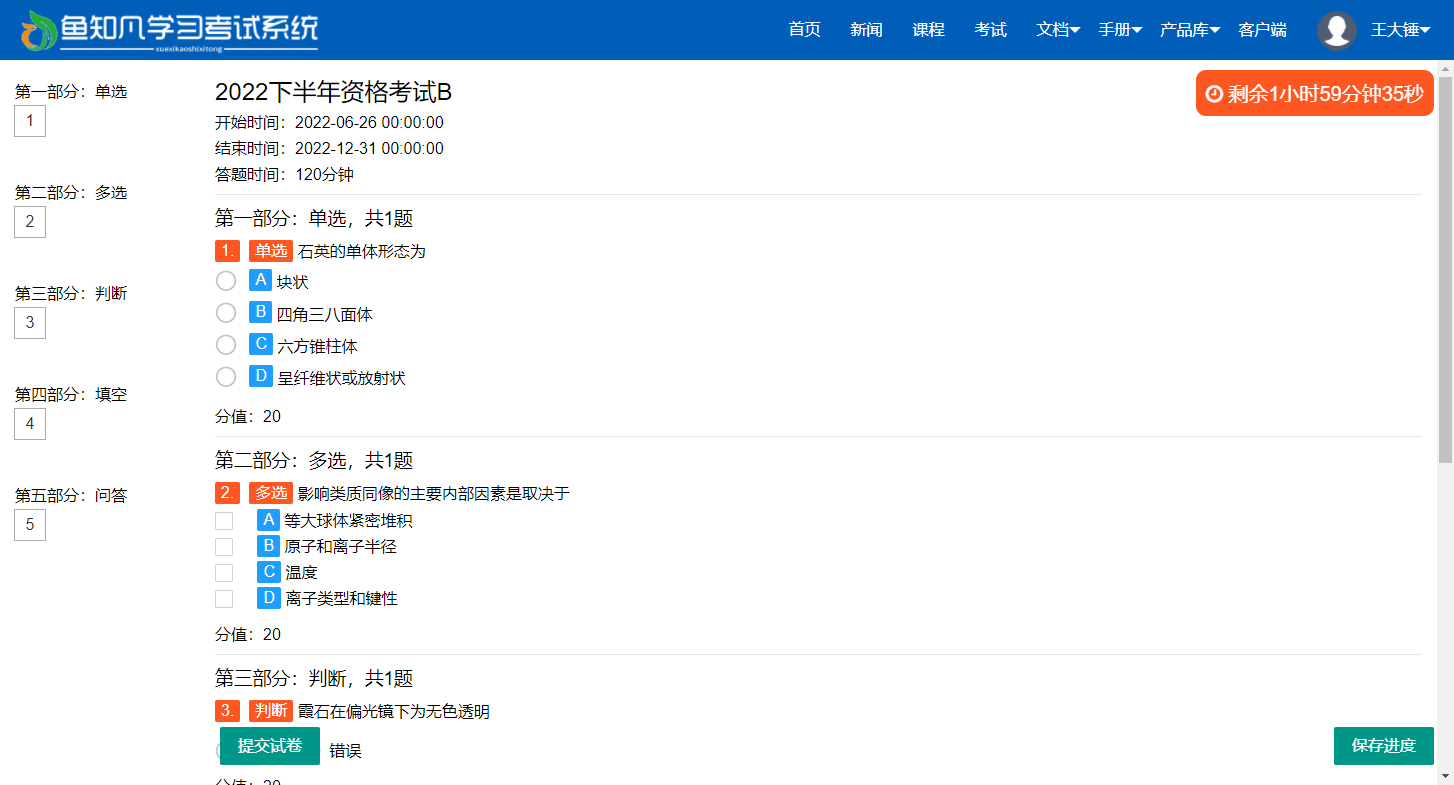Open the 产品库 dropdown menu
This screenshot has width=1454, height=785.
tap(1190, 30)
